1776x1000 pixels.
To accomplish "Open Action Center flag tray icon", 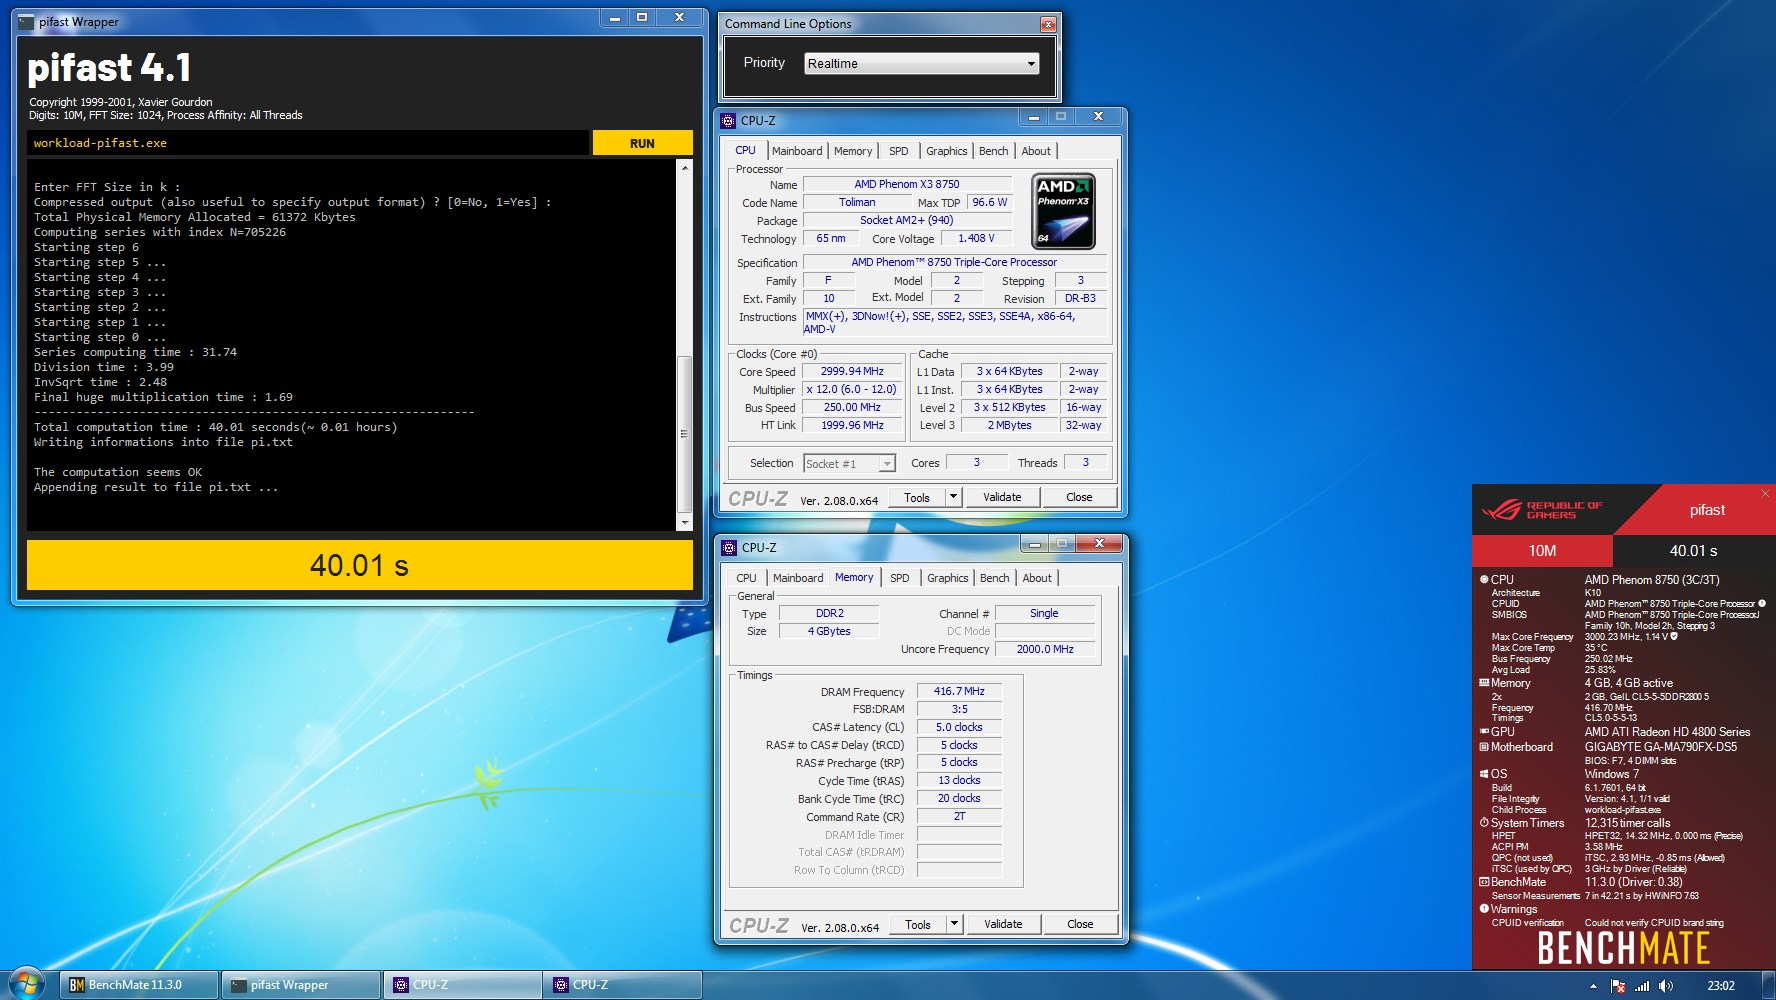I will tap(1618, 986).
